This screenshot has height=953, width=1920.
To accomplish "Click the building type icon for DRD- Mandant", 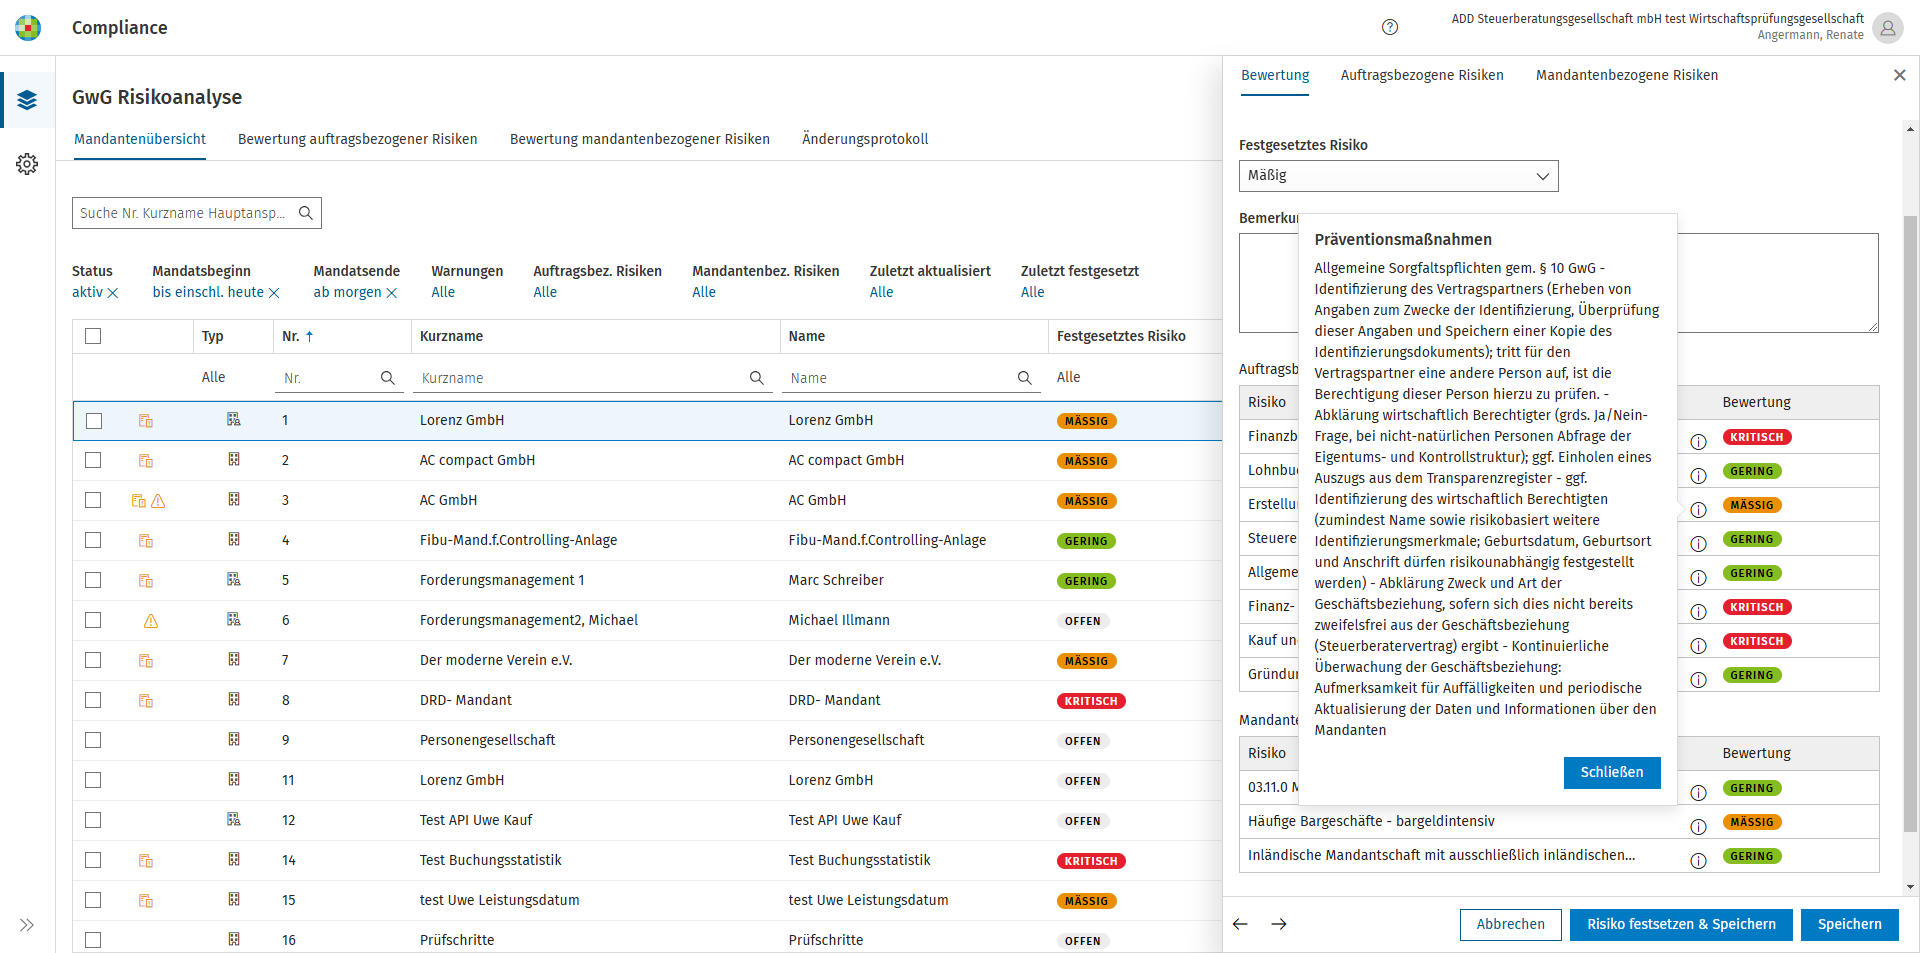I will (x=234, y=700).
